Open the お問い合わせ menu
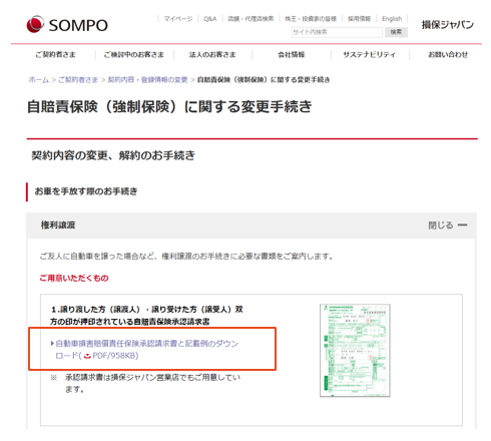The width and height of the screenshot is (491, 441). 448,54
